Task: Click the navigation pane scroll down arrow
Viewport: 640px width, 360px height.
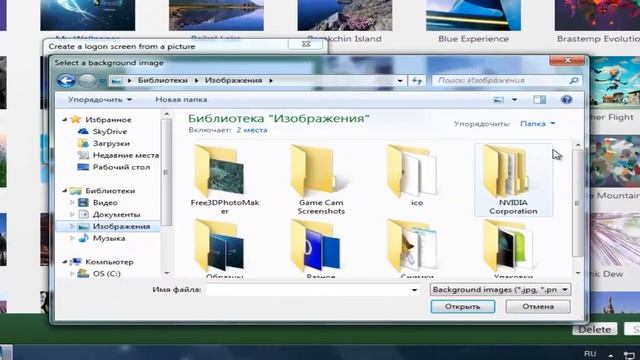Action: [166, 273]
